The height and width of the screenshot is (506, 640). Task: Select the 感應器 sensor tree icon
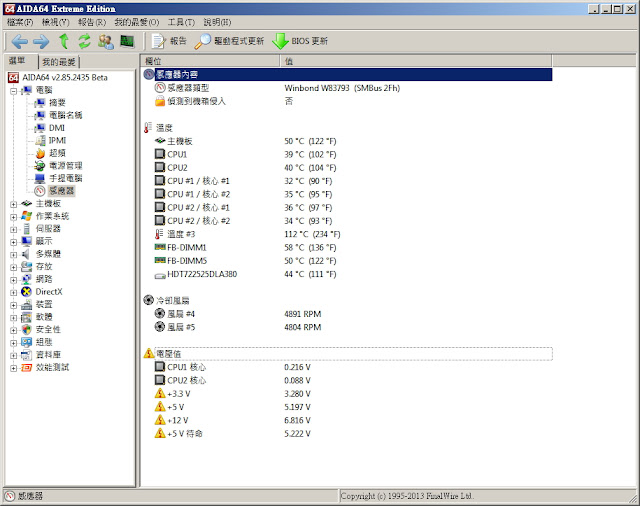[40, 191]
